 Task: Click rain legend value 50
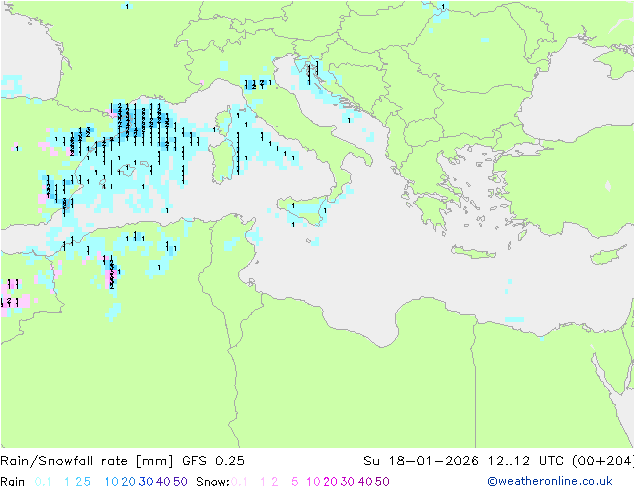180,482
